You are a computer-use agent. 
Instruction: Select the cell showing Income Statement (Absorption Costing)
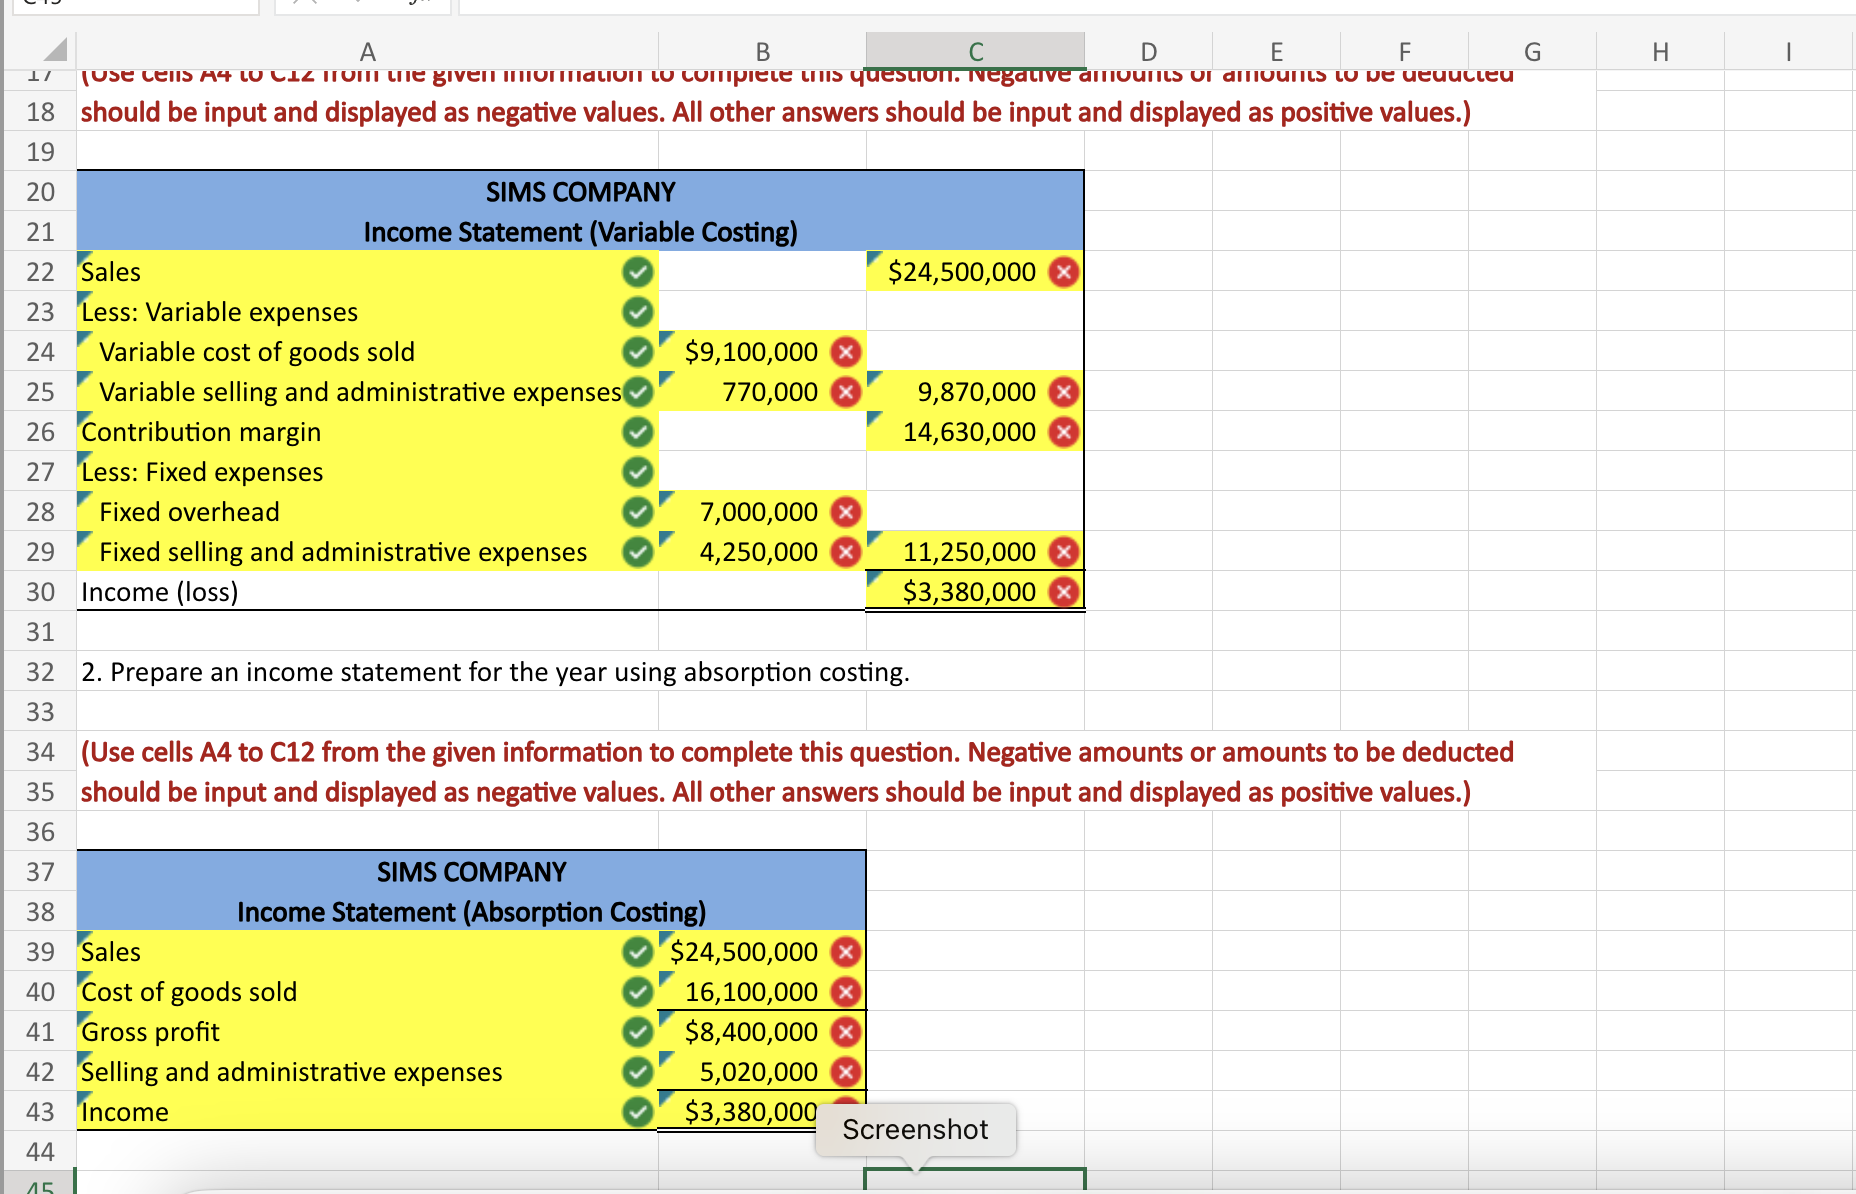470,911
